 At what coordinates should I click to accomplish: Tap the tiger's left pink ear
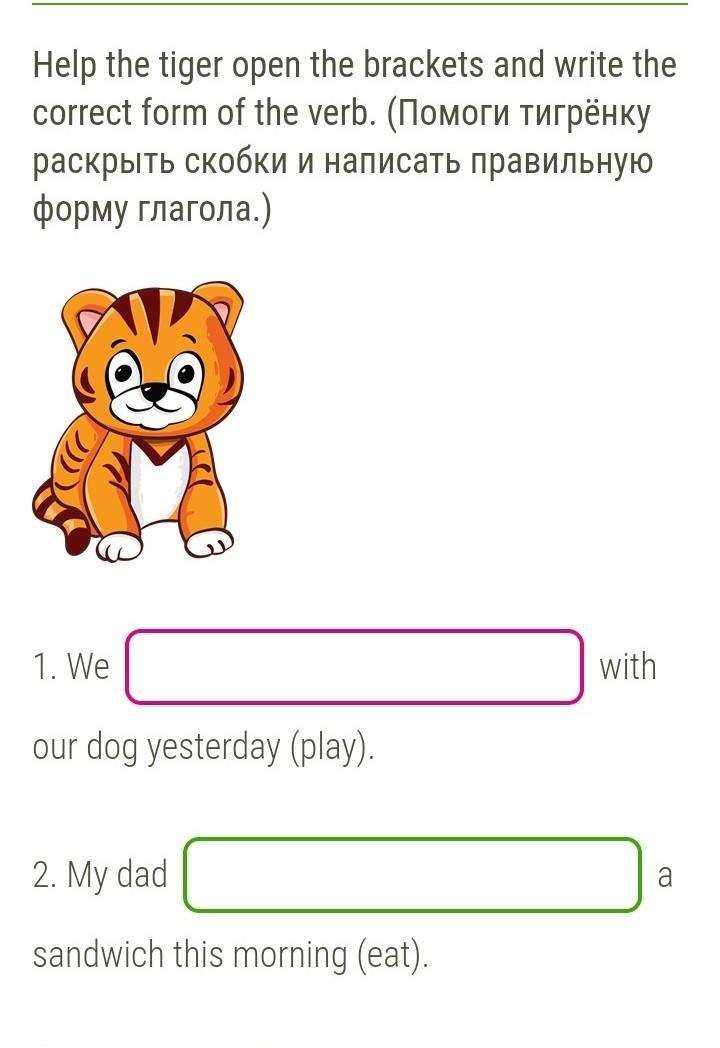point(90,318)
